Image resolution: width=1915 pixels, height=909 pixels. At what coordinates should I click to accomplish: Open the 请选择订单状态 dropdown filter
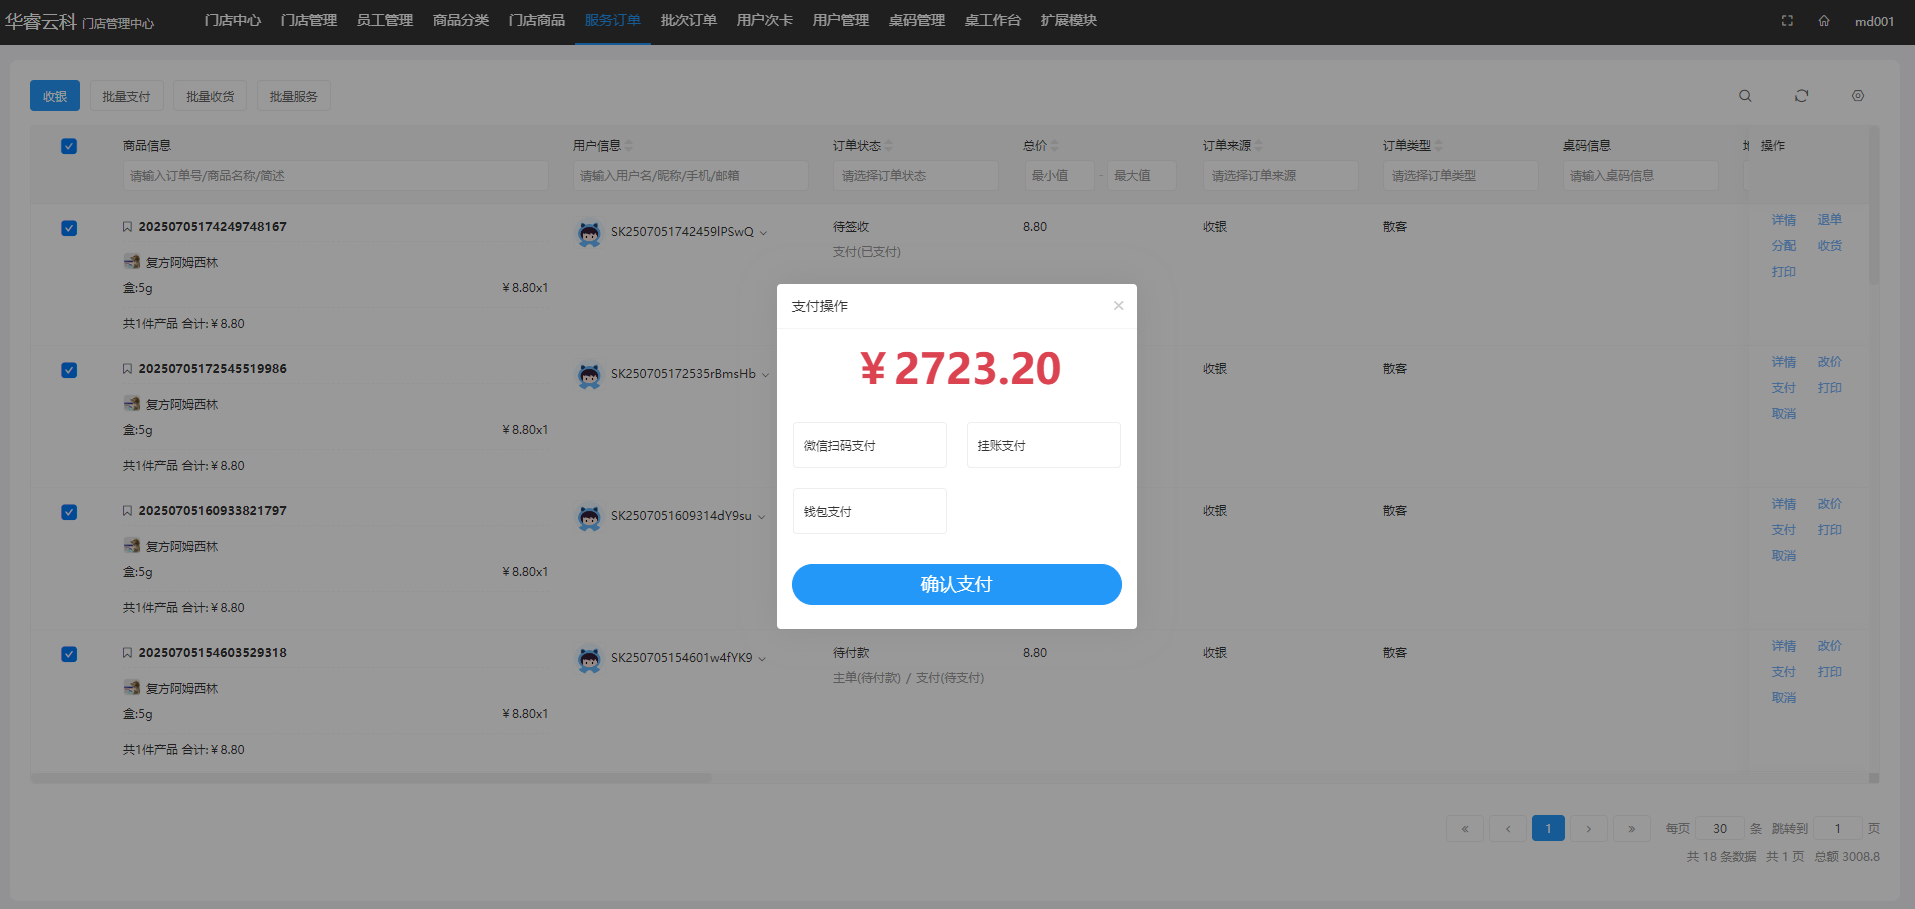pyautogui.click(x=914, y=176)
